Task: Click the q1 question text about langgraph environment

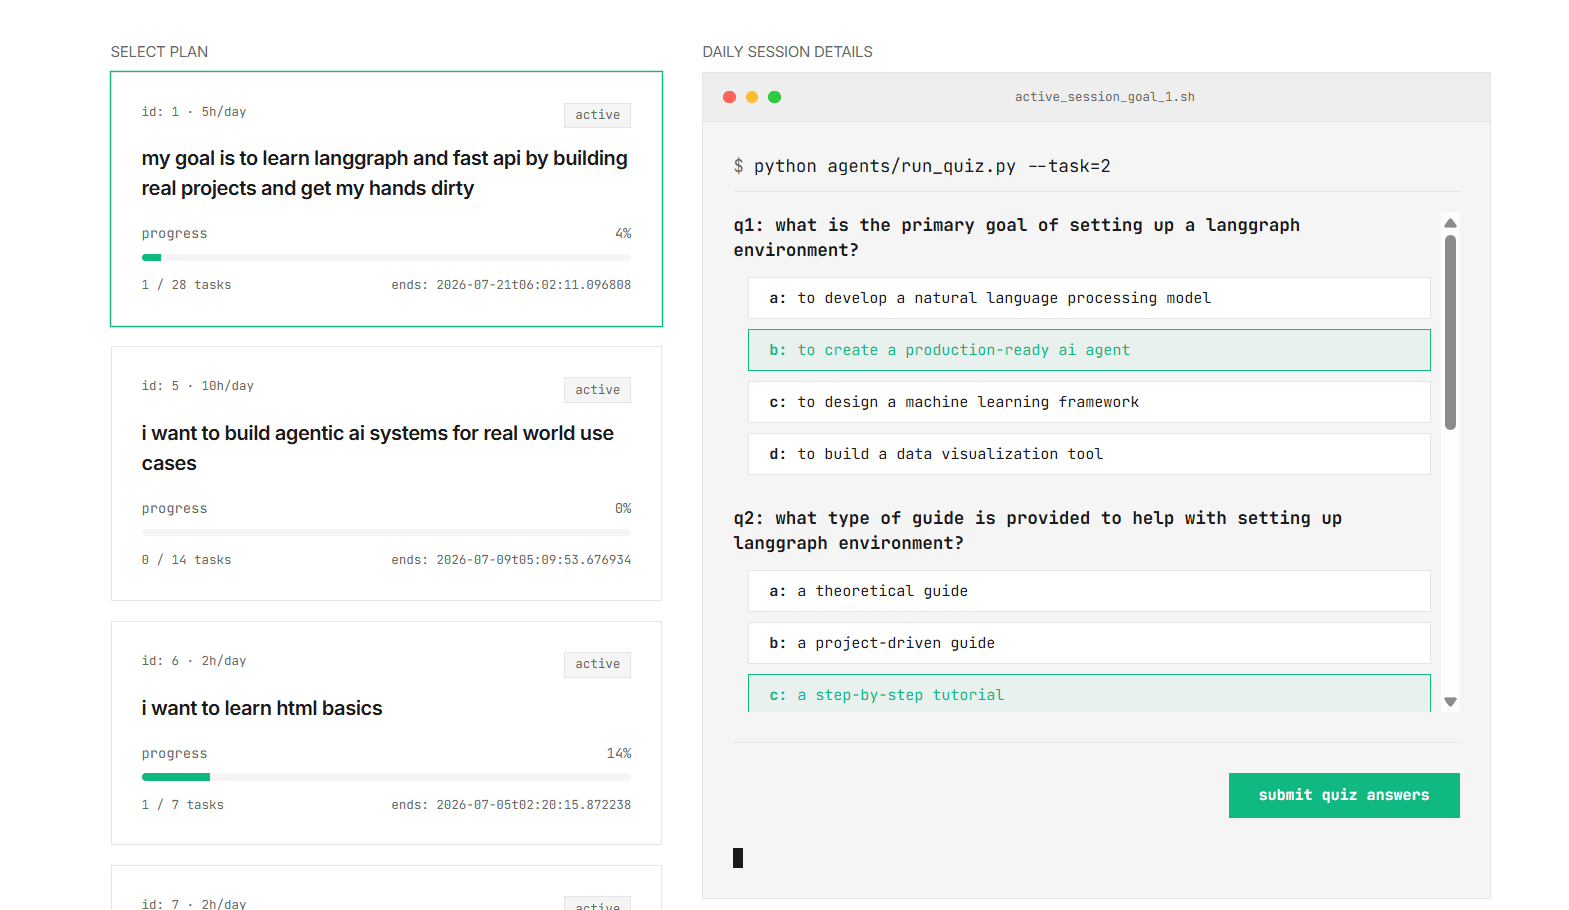Action: [x=1016, y=238]
